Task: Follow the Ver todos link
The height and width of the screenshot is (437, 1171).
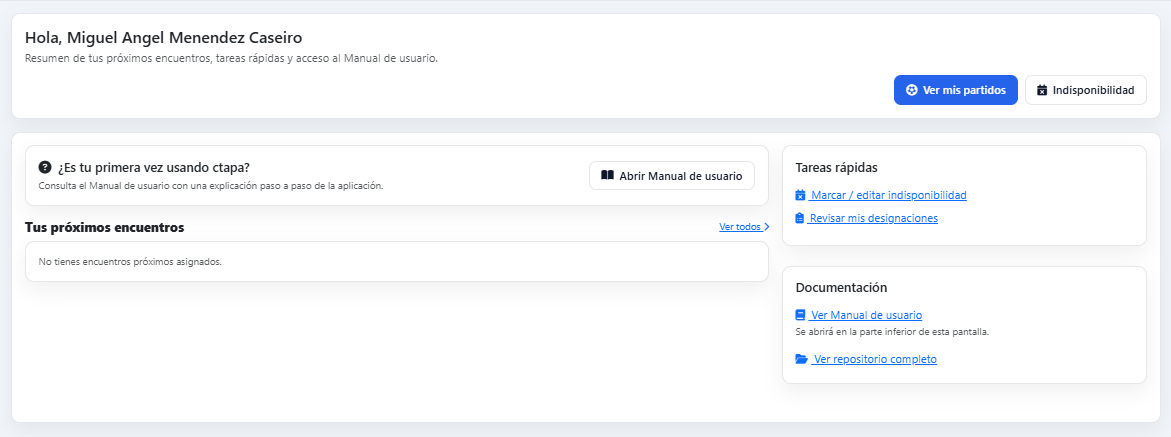Action: coord(740,227)
